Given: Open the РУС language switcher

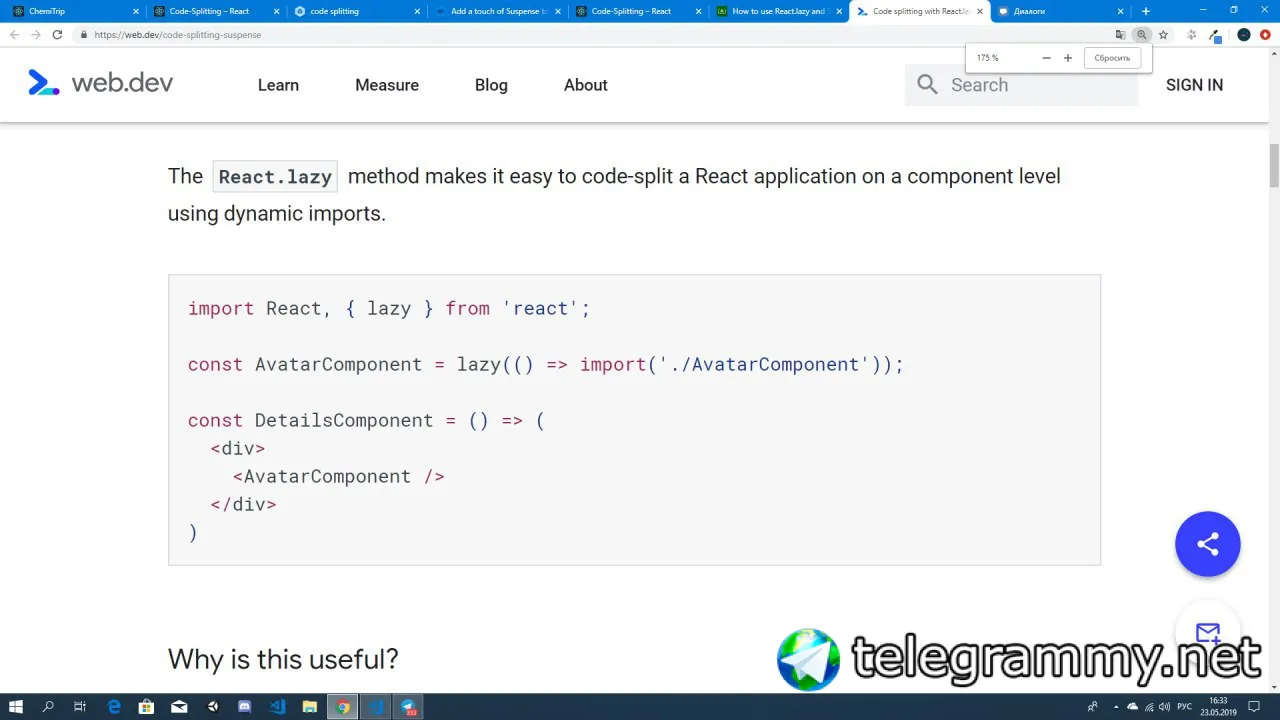Looking at the screenshot, I should click(1184, 707).
